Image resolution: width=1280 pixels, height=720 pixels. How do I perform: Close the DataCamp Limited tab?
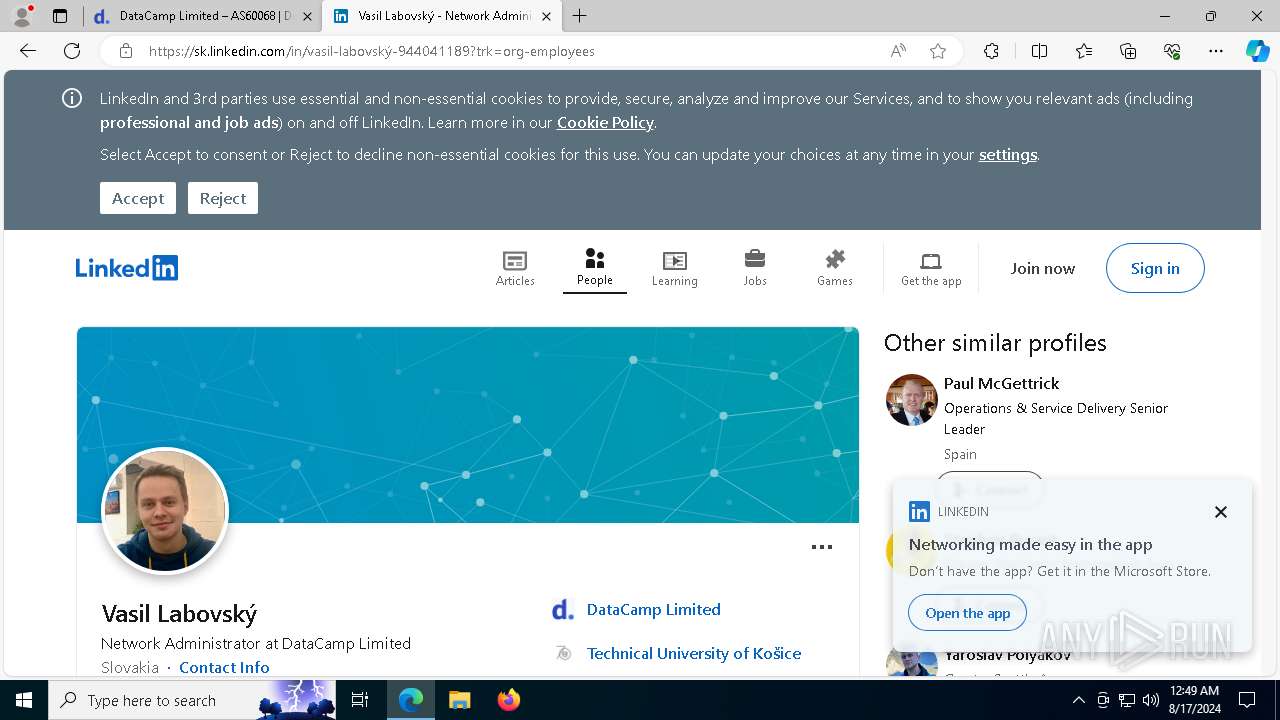[307, 16]
